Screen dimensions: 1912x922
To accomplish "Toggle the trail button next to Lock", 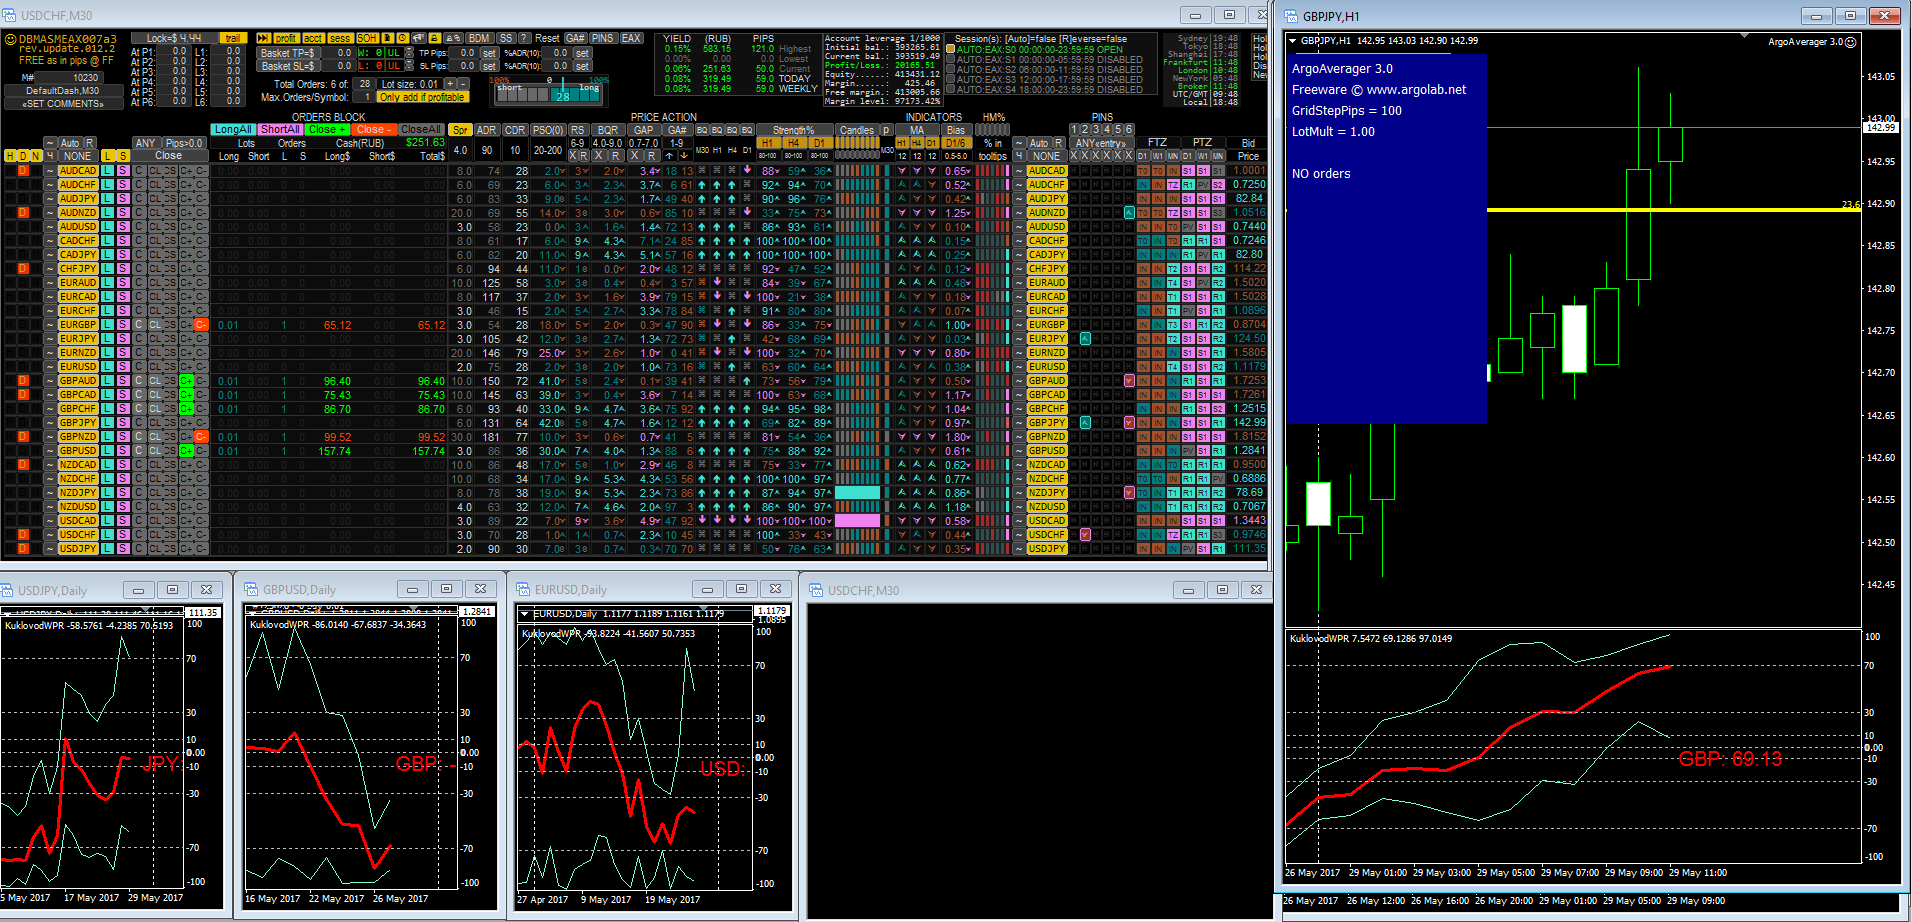I will point(233,38).
